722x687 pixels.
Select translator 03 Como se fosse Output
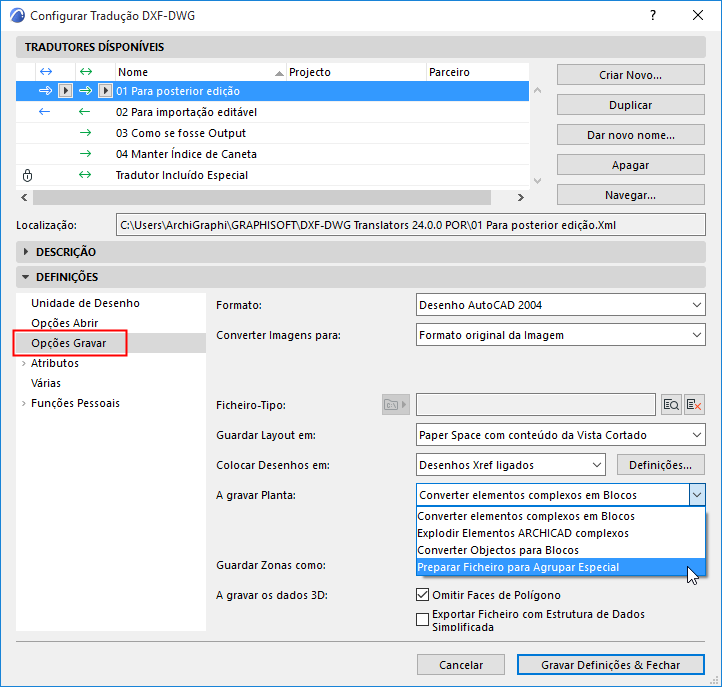(272, 133)
